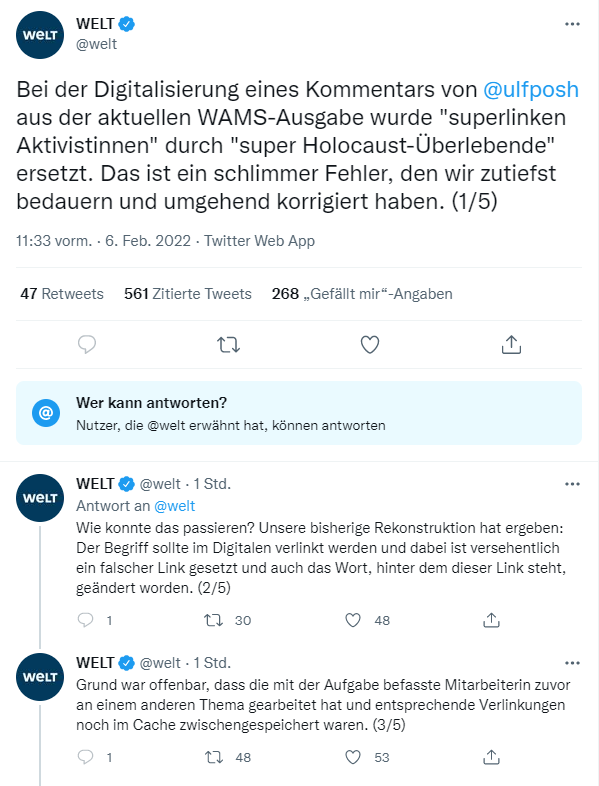Open three-dot menu on (3/5) tweet
This screenshot has height=786, width=599.
click(x=572, y=663)
